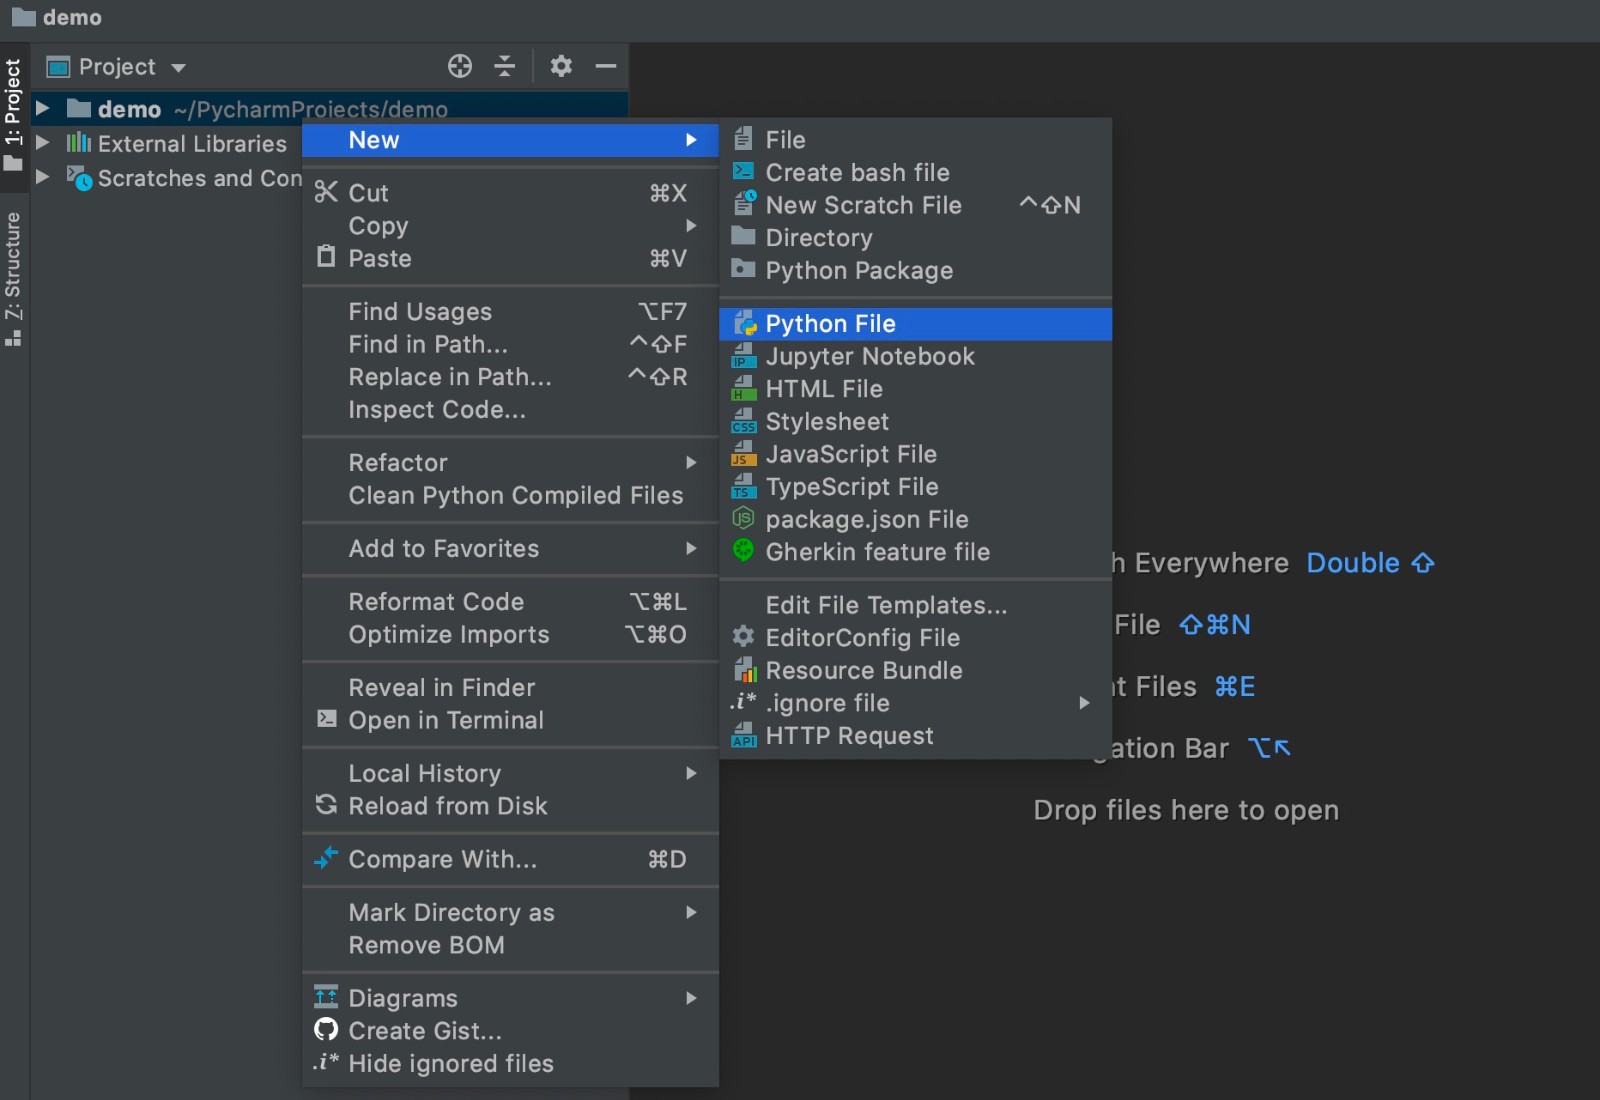Click the Compare With arrows icon
The height and width of the screenshot is (1100, 1600).
click(x=326, y=858)
